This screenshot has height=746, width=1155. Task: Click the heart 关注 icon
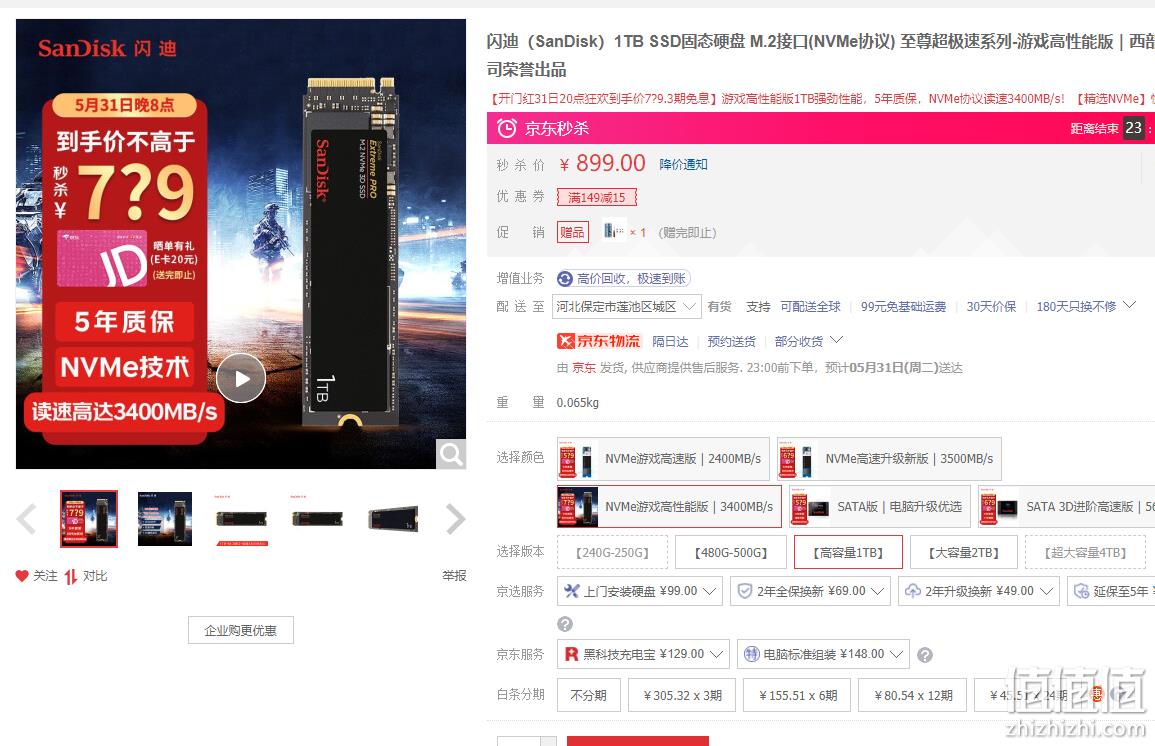[22, 576]
